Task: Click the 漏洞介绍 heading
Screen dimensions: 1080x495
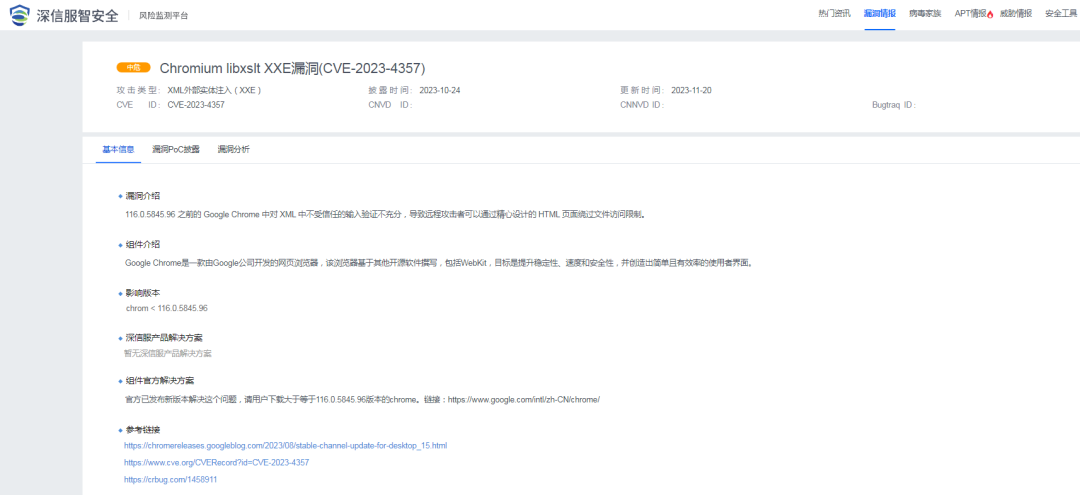Action: 143,196
